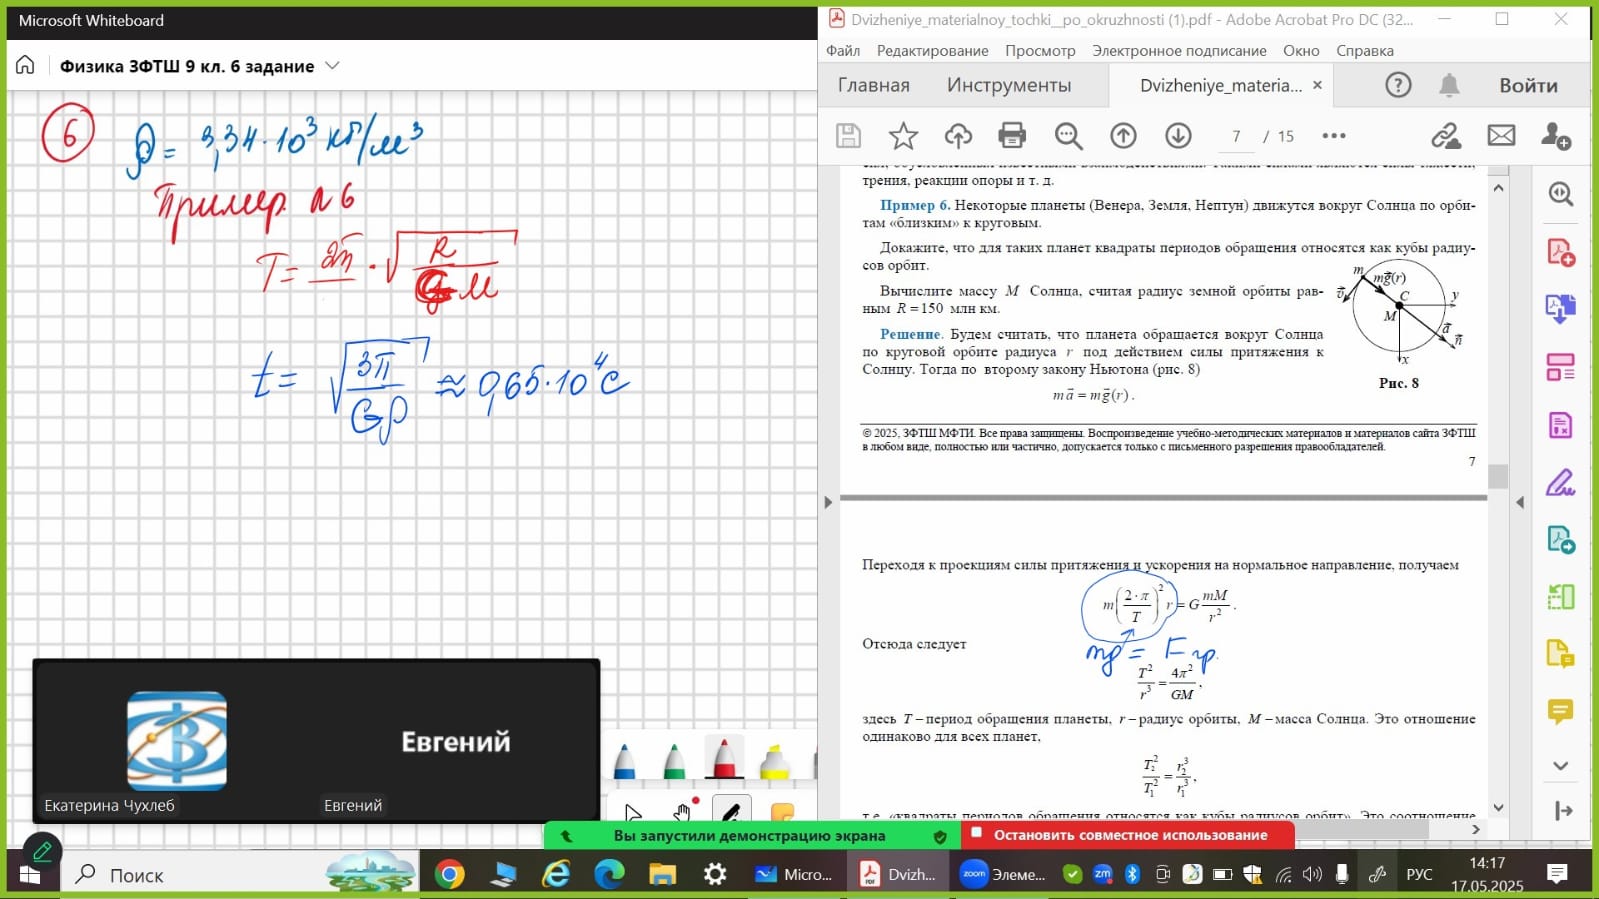The width and height of the screenshot is (1599, 899).
Task: Bookmark the document with the star icon
Action: (903, 136)
